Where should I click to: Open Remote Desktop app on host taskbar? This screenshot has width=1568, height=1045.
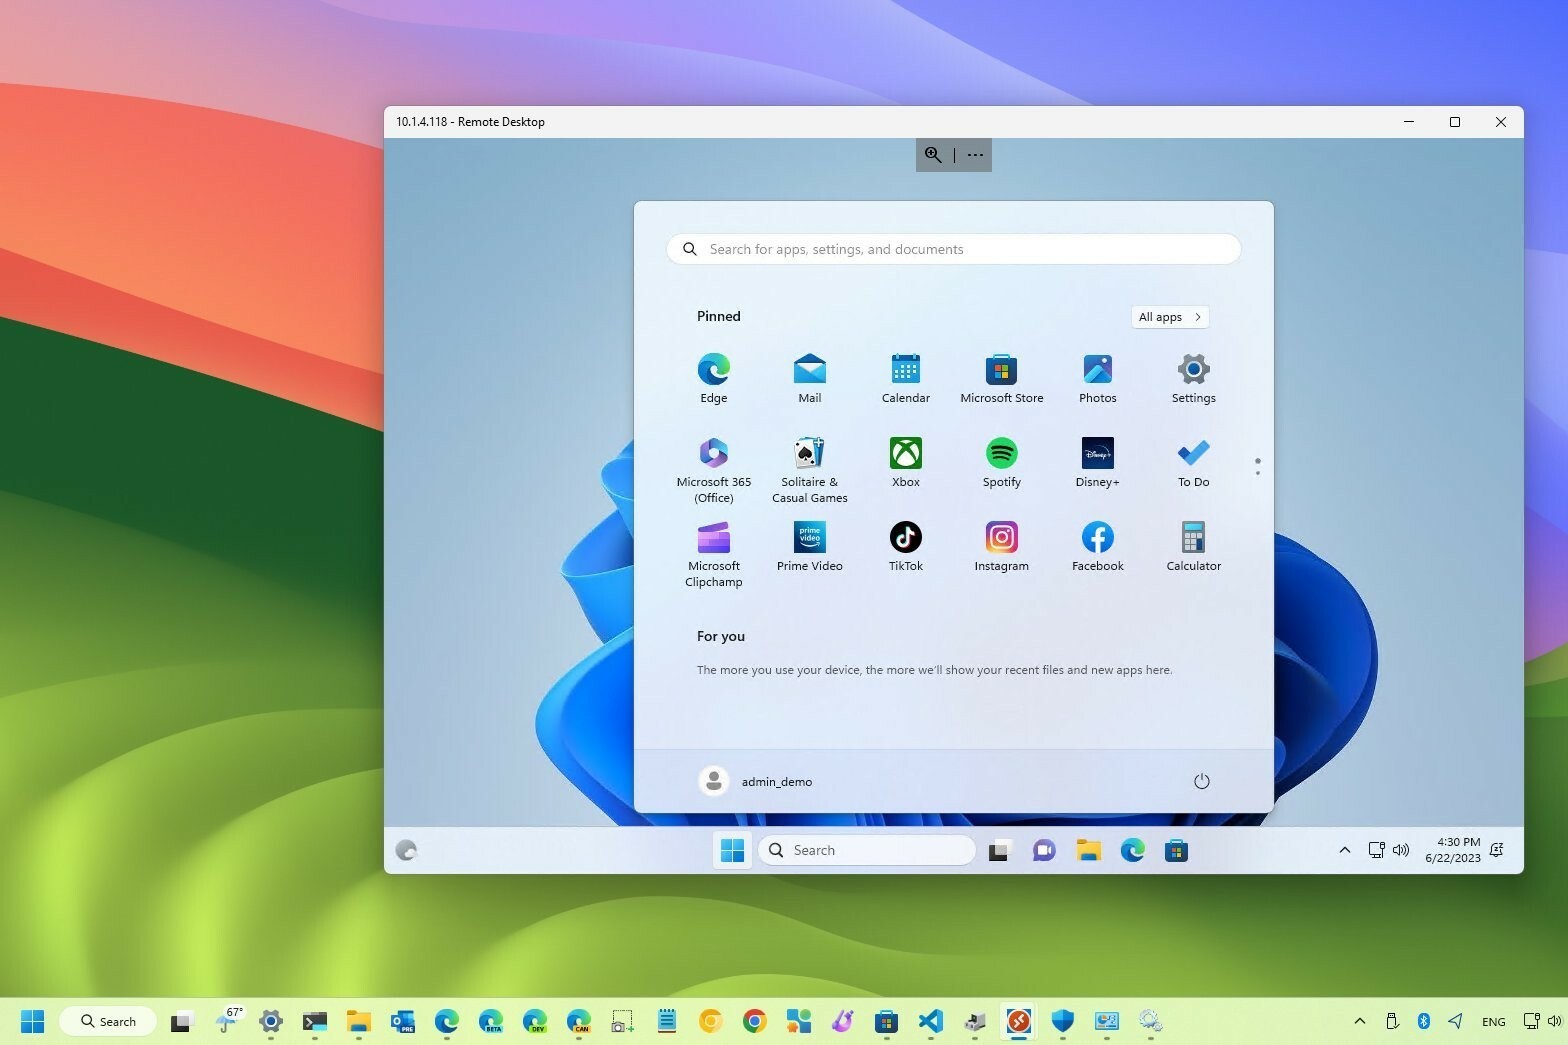(x=1018, y=1021)
